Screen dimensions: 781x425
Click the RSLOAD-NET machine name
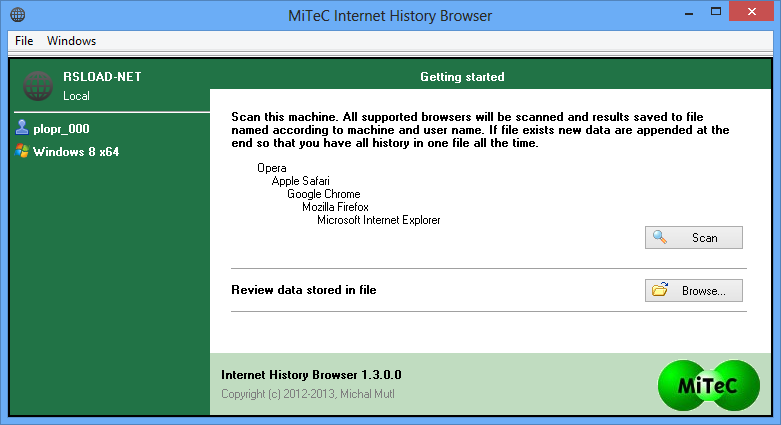point(102,77)
